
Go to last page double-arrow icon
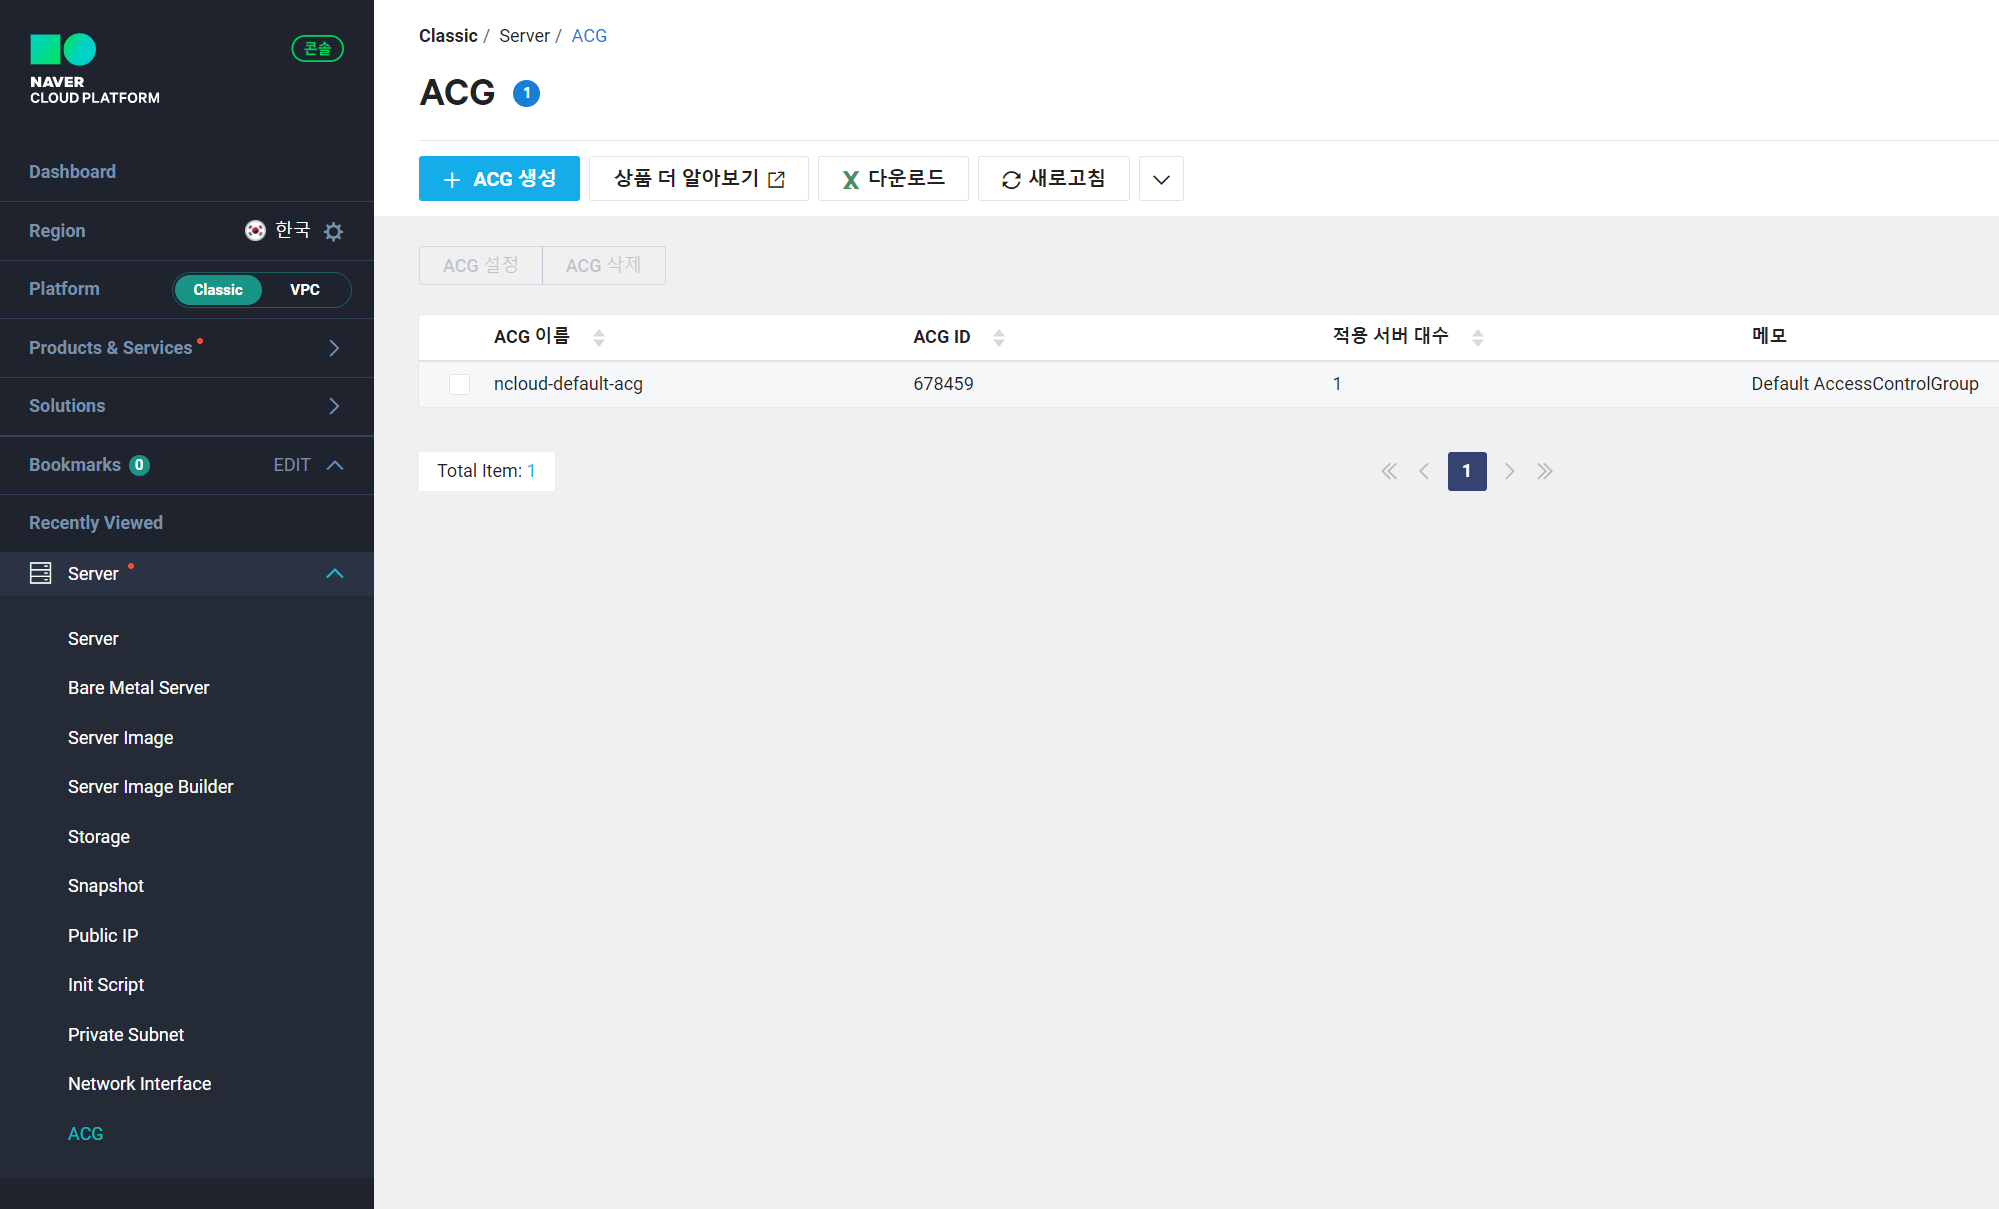(x=1544, y=471)
